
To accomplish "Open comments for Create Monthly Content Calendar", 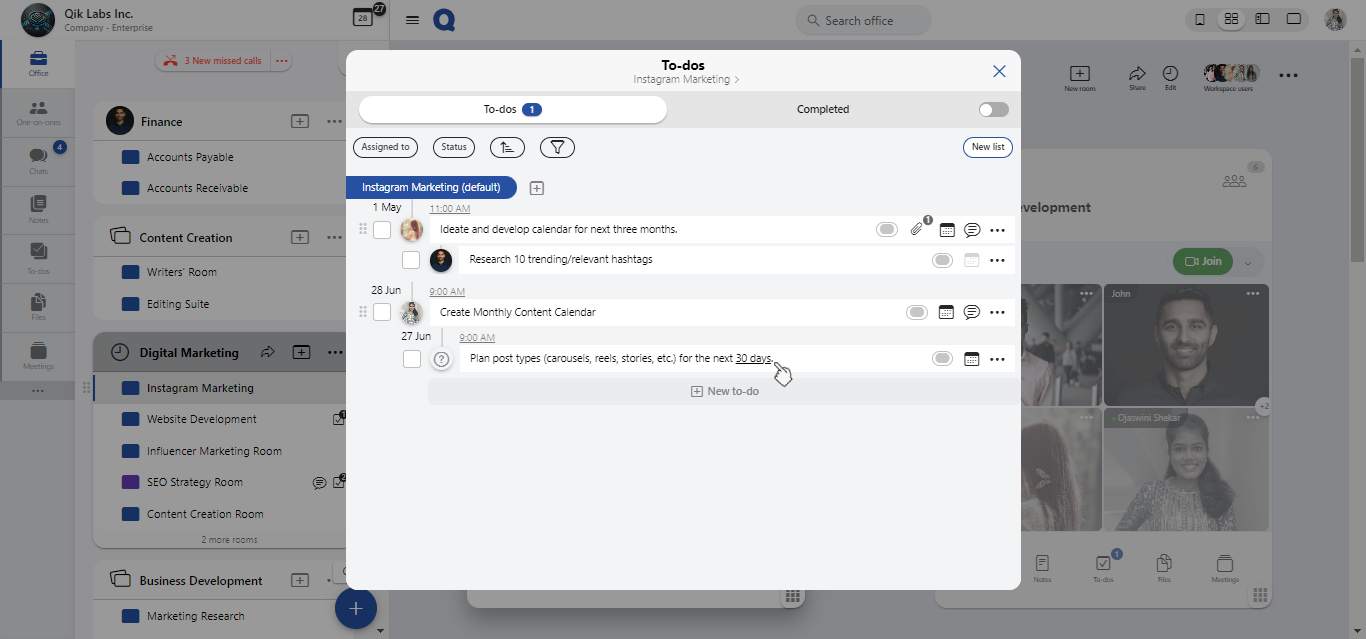I will coord(971,312).
